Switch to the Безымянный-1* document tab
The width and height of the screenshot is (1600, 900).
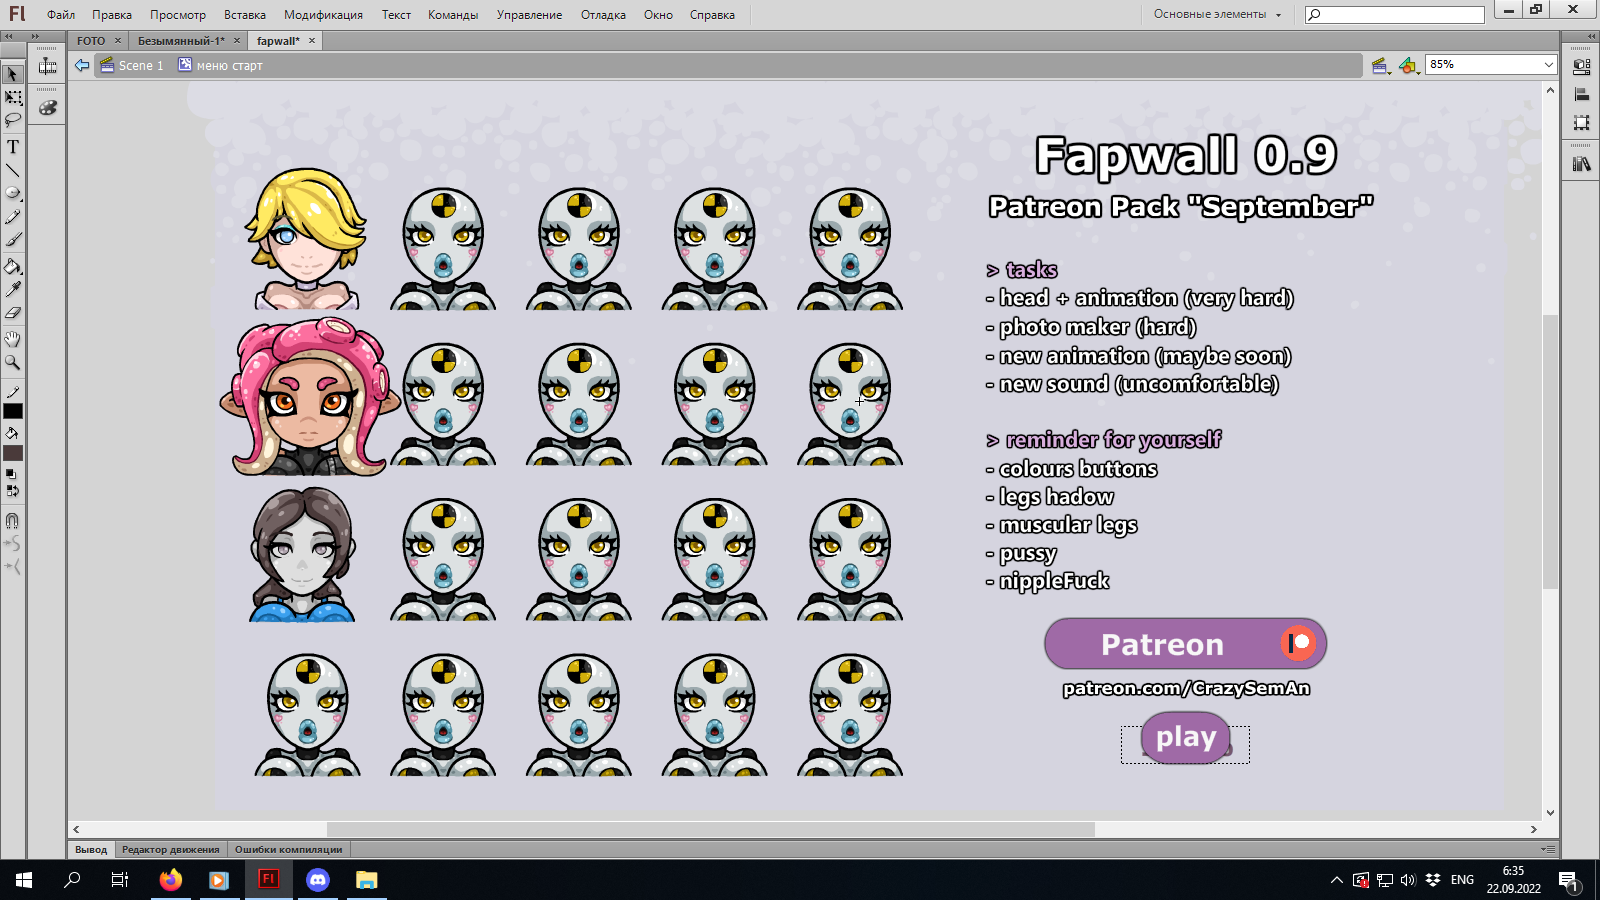tap(181, 41)
